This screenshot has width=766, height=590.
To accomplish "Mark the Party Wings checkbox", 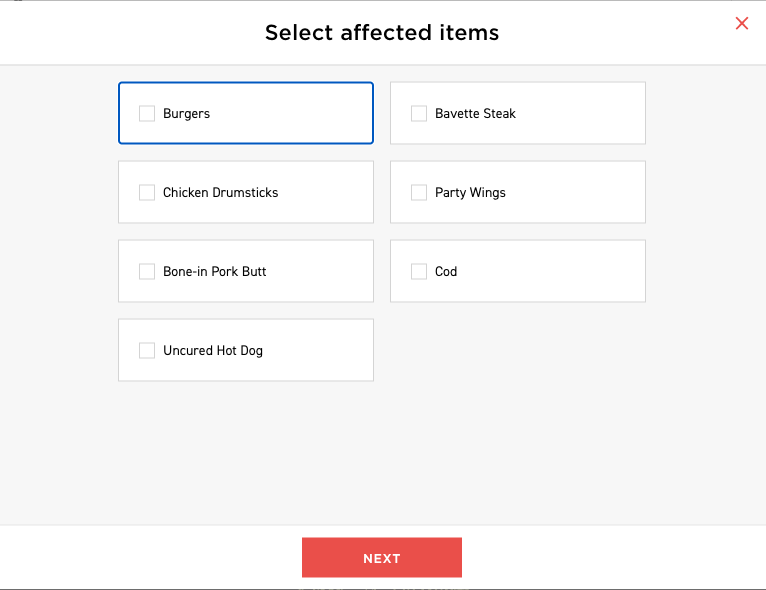I will [x=419, y=193].
